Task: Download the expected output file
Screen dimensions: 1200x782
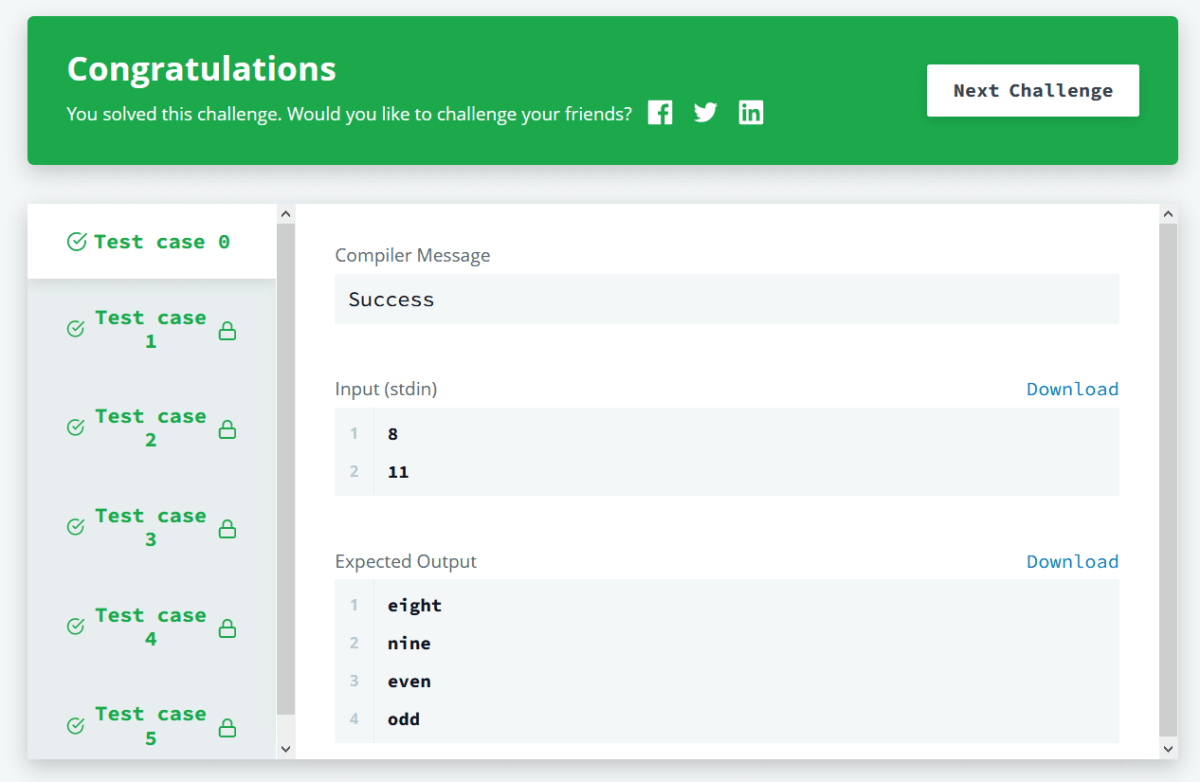Action: [1072, 561]
